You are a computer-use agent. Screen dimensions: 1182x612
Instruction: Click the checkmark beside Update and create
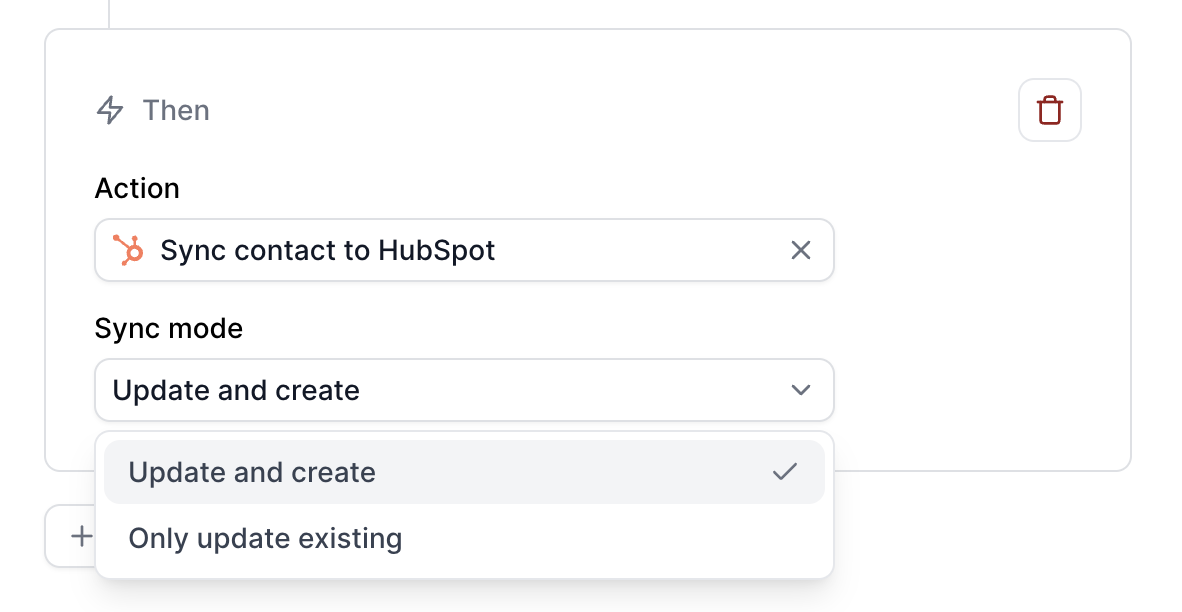[x=785, y=472]
